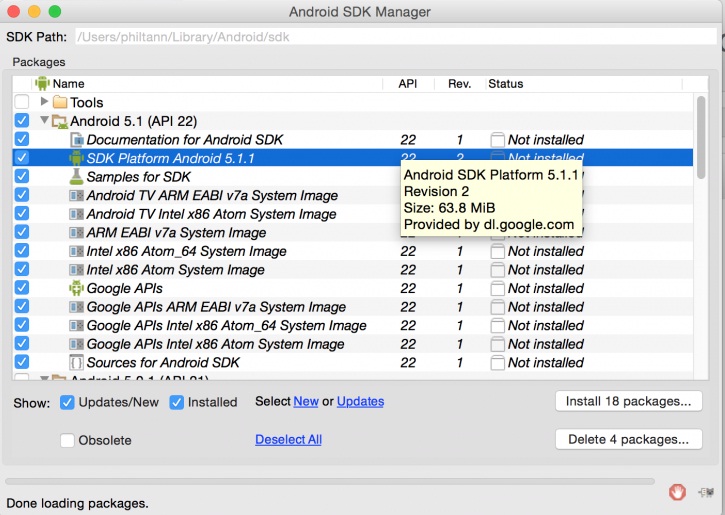Image resolution: width=725 pixels, height=515 pixels.
Task: Sort packages by the Status column header
Action: pos(505,84)
